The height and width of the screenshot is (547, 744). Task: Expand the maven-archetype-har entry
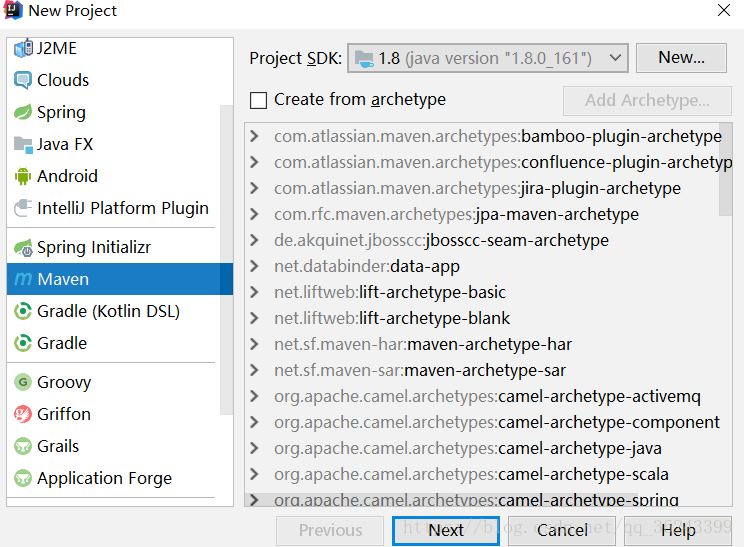(x=255, y=344)
